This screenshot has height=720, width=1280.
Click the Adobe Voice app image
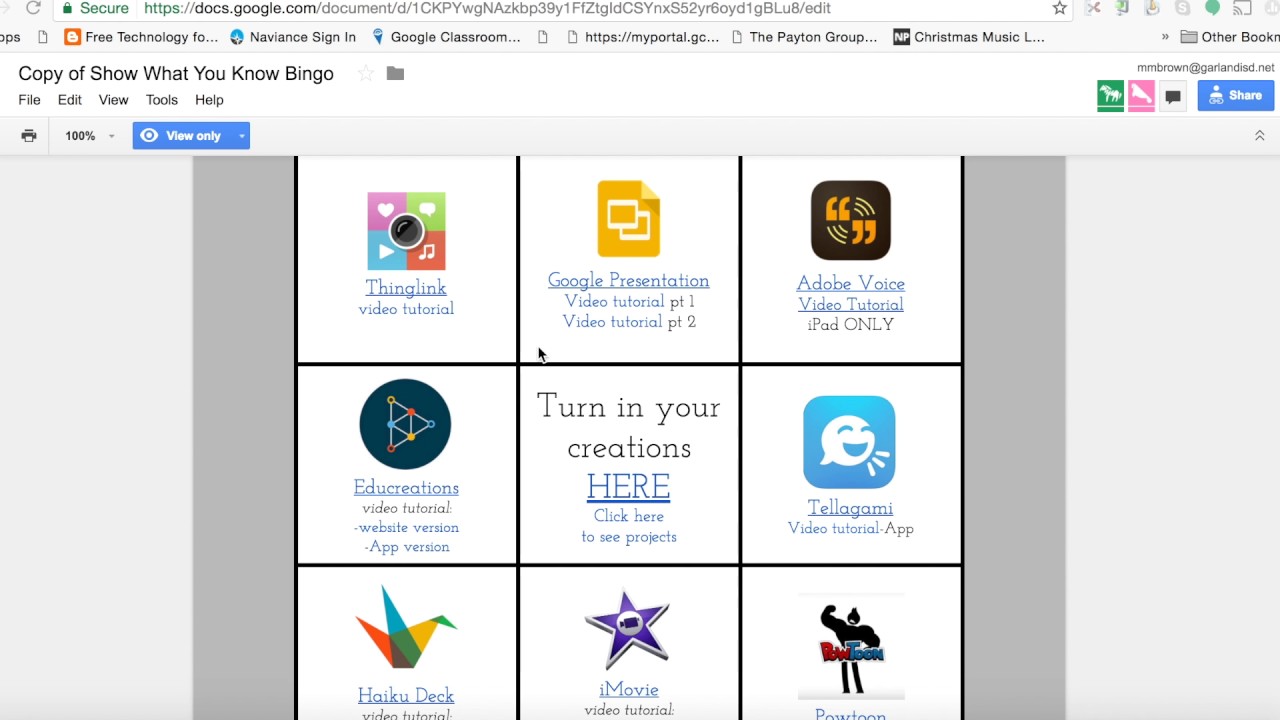click(x=851, y=220)
